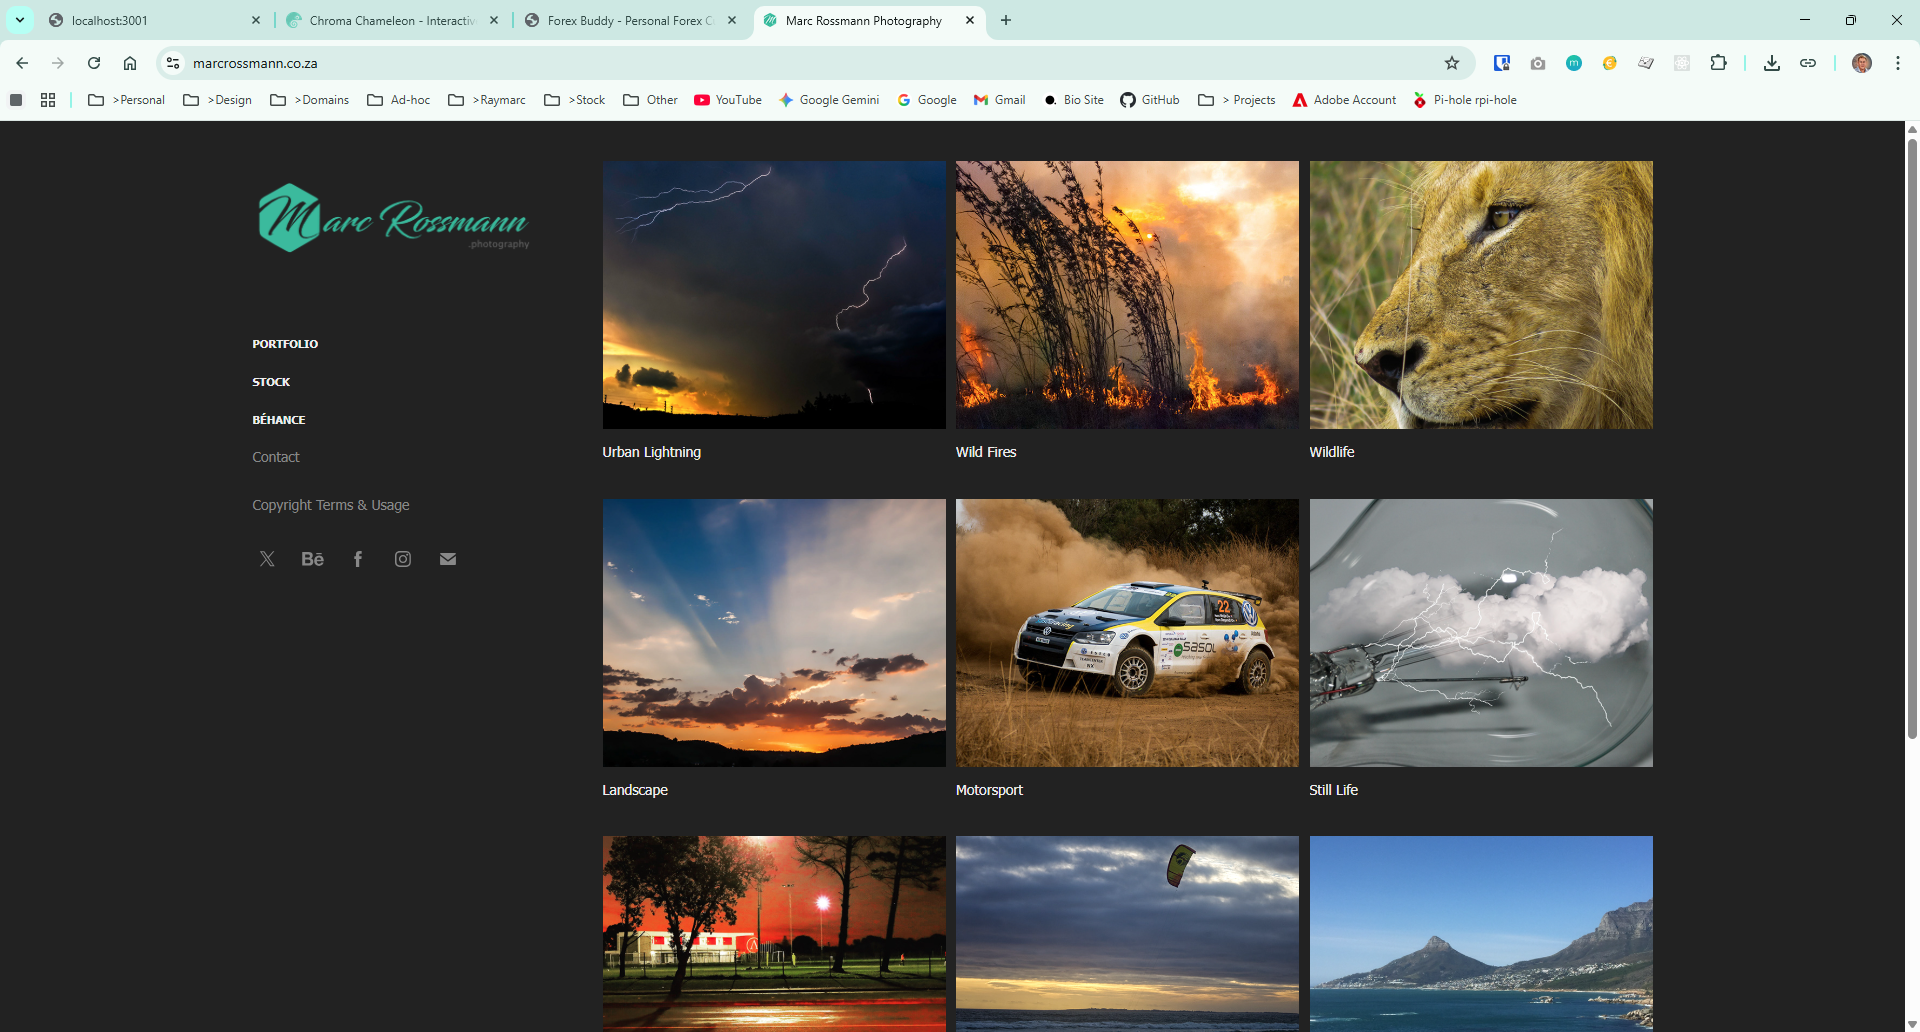Screen dimensions: 1920x1032
Task: Open the browser Extensions puzzle icon
Action: click(x=1718, y=63)
